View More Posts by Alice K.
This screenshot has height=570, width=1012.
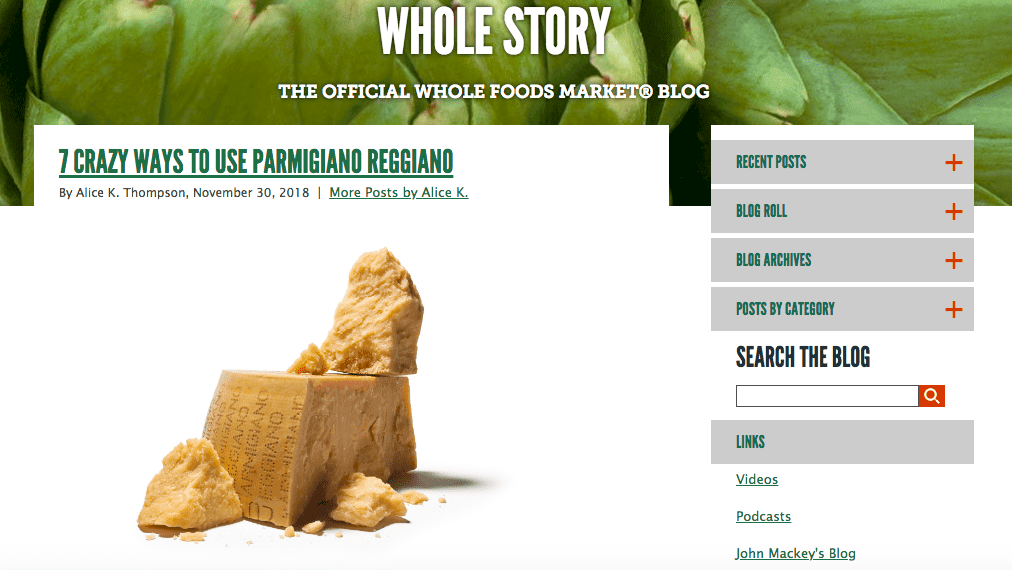(x=399, y=192)
